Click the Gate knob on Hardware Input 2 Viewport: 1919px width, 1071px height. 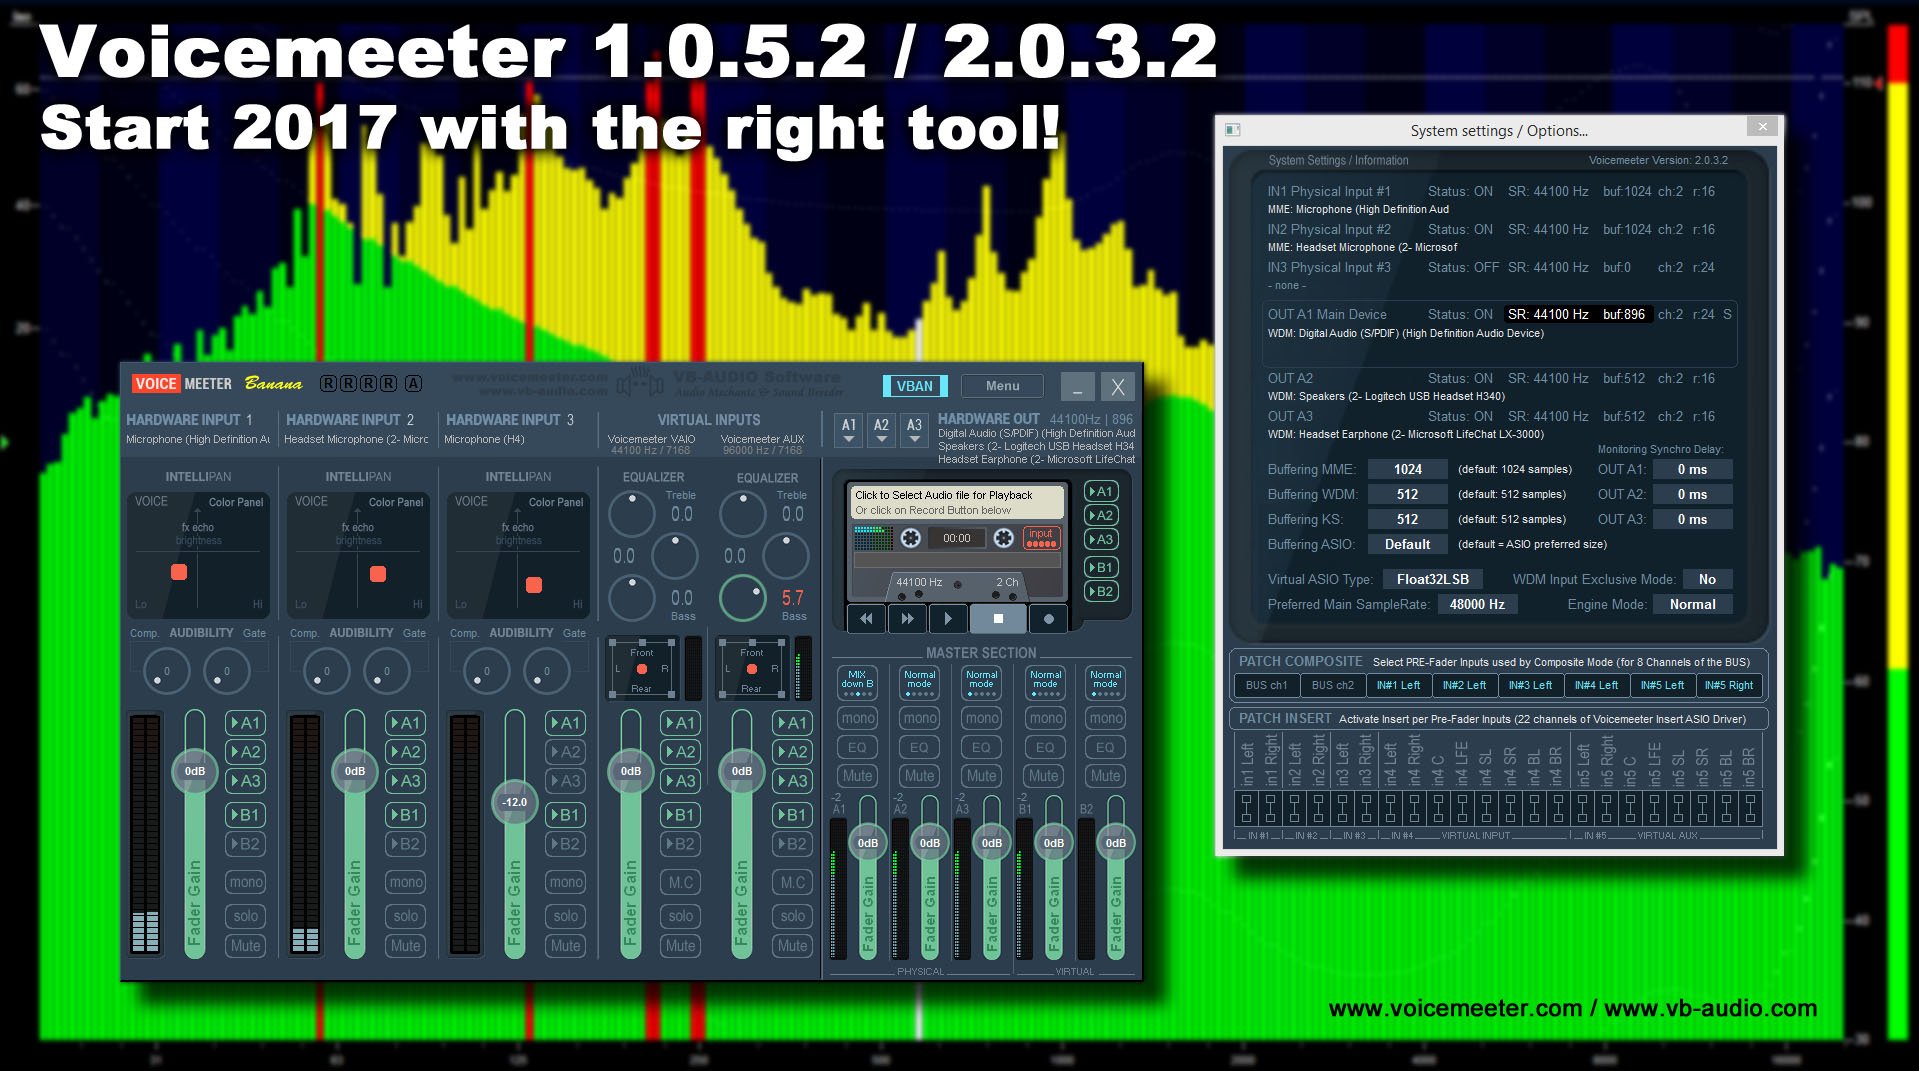tap(386, 671)
